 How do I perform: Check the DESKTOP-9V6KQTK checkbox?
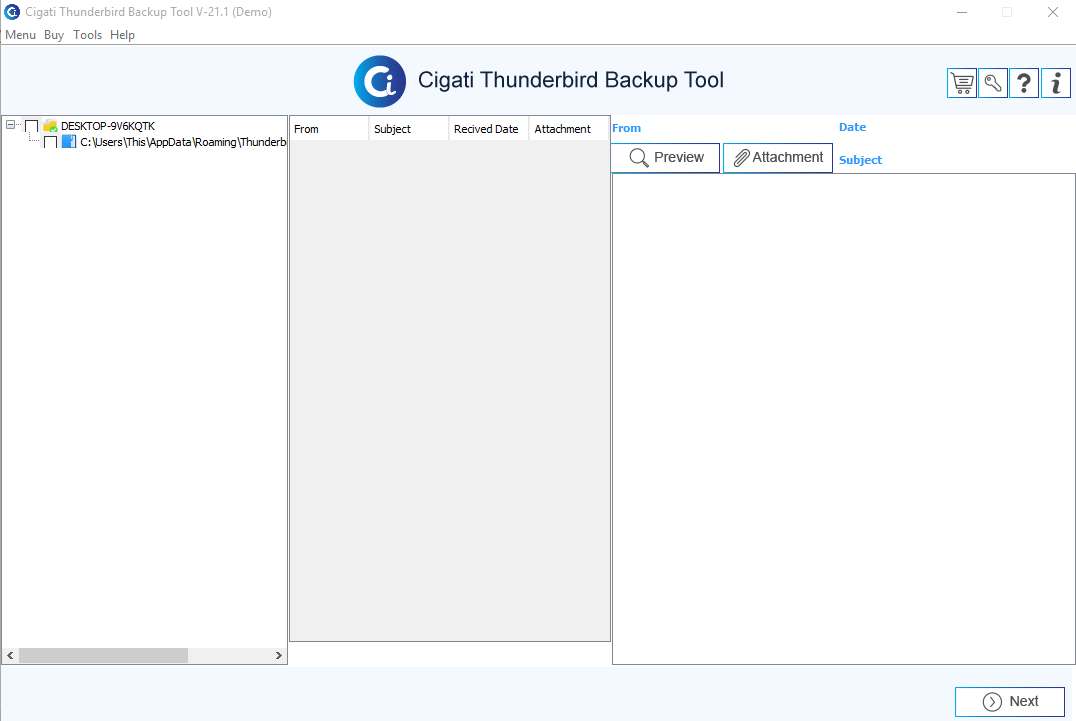tap(32, 126)
